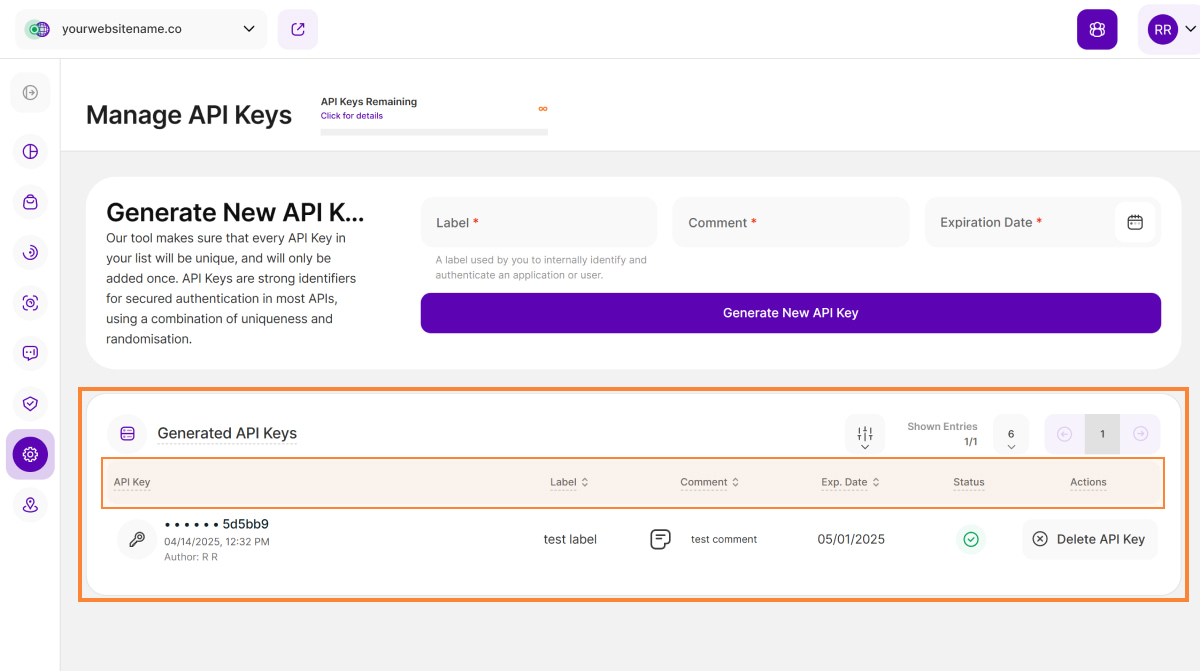
Task: Expand the sidebar with arrow toggle
Action: (30, 93)
